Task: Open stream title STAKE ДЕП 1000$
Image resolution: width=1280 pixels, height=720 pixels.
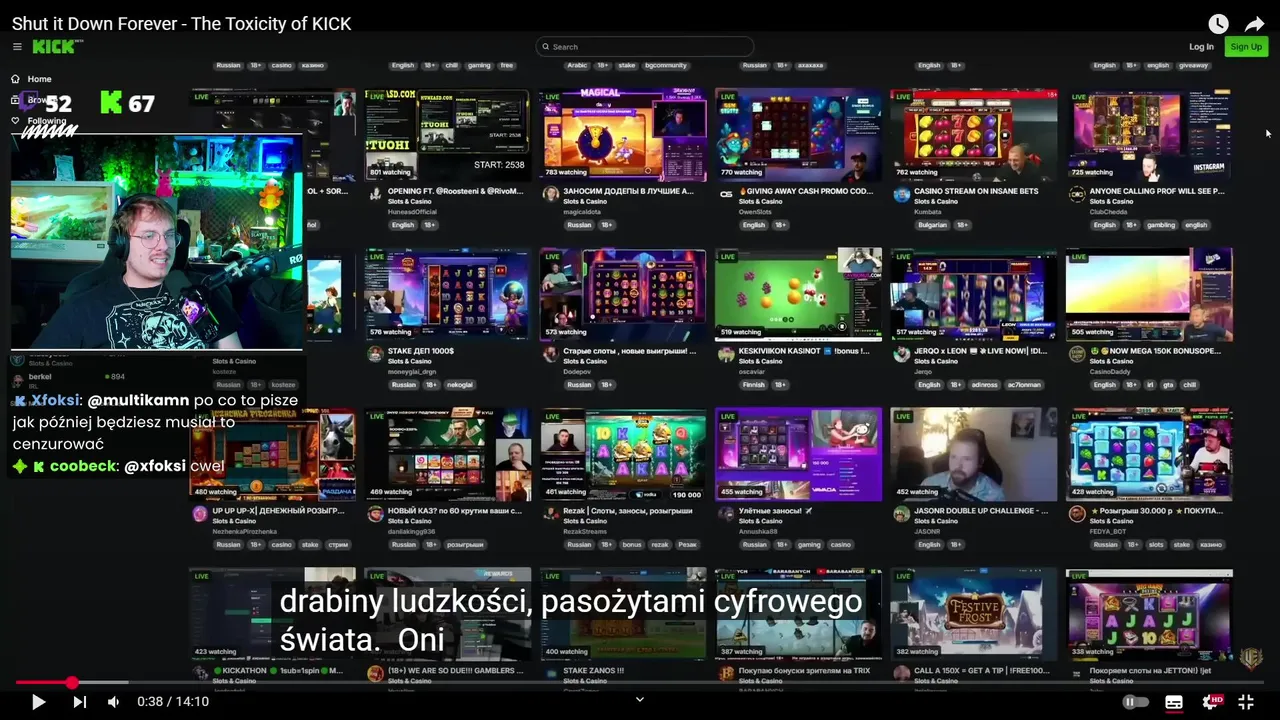Action: (421, 351)
